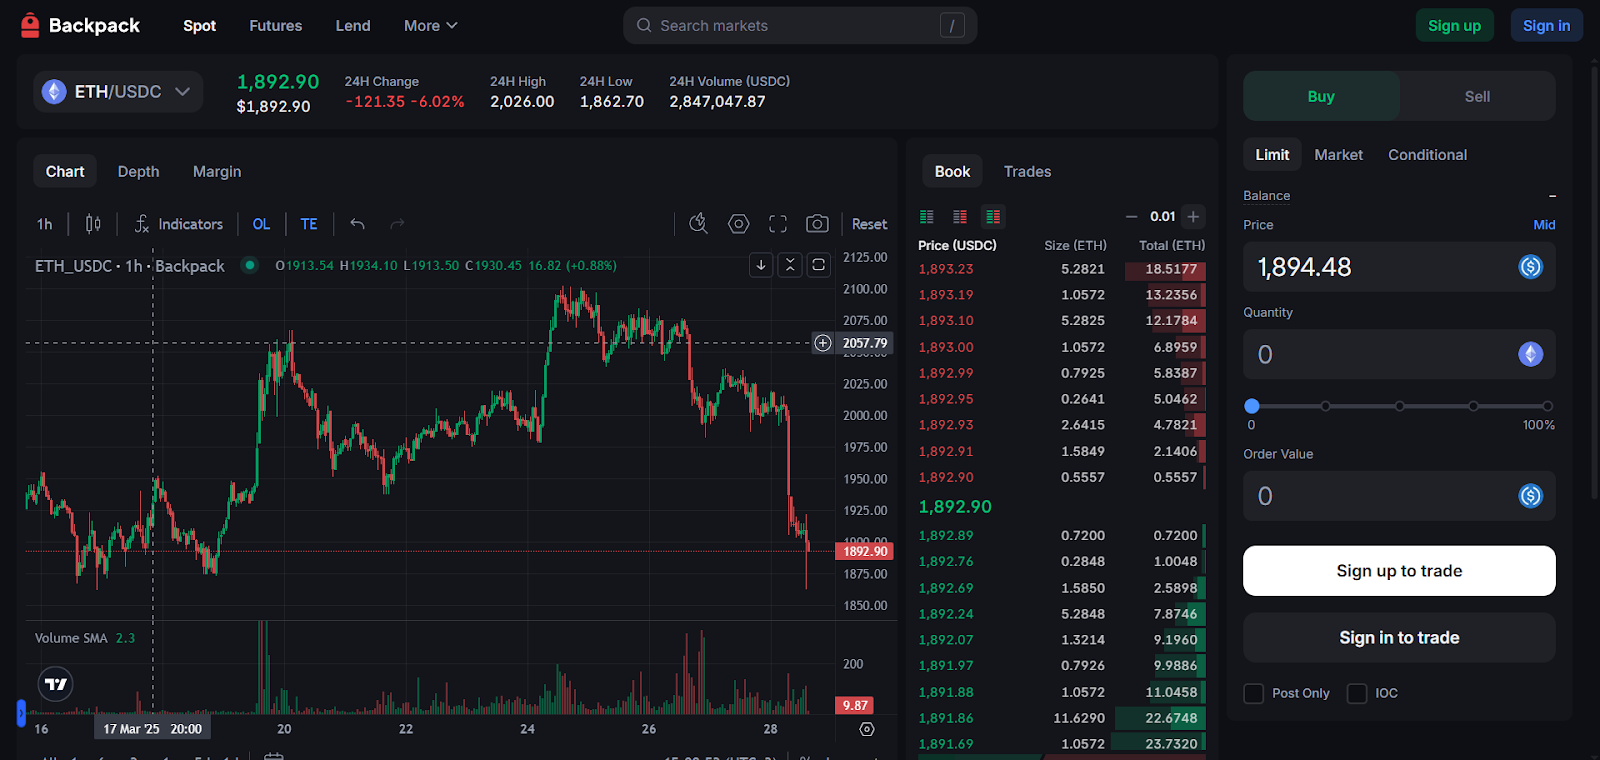
Task: Enter fullscreen chart mode
Action: click(778, 224)
